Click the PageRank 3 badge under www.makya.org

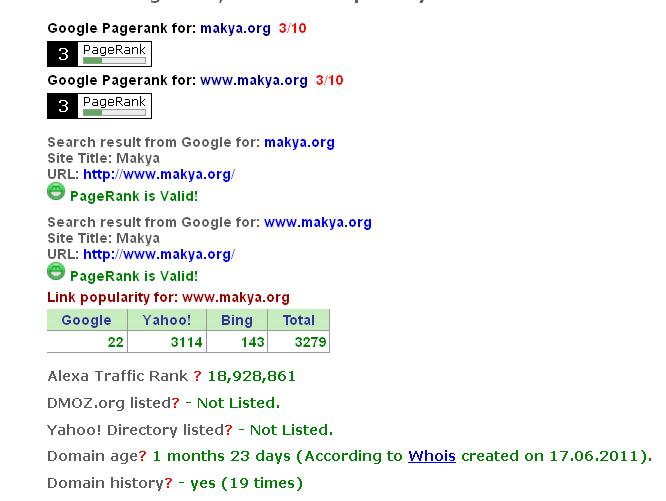pyautogui.click(x=99, y=106)
